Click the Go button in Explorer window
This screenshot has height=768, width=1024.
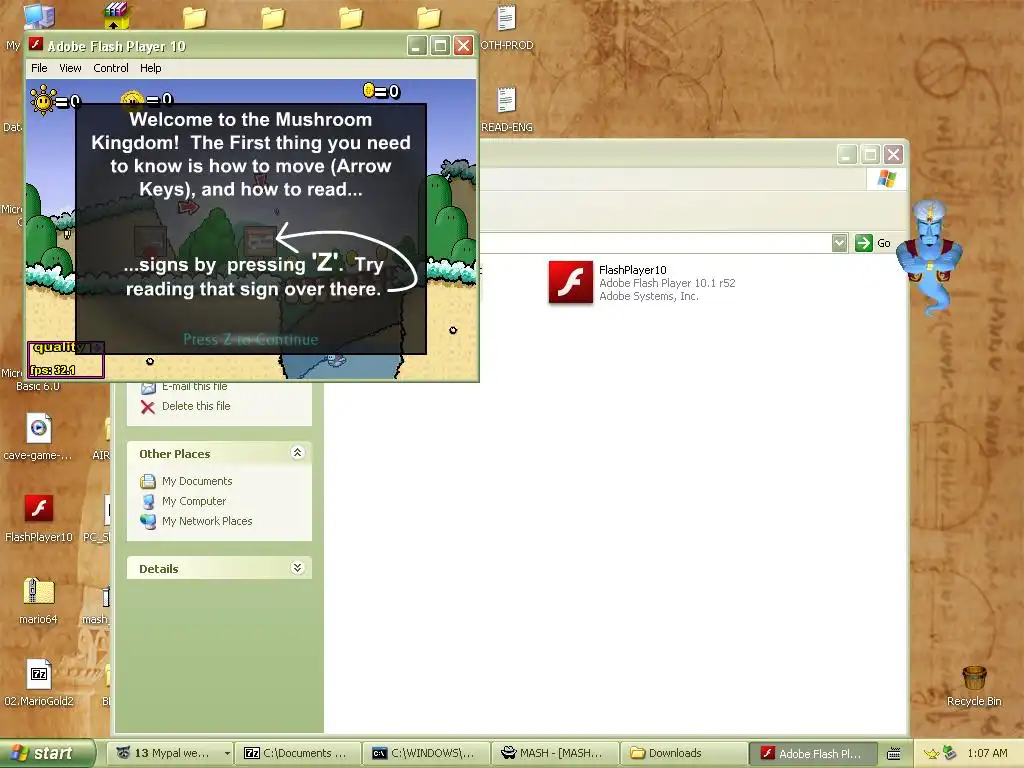(x=873, y=243)
